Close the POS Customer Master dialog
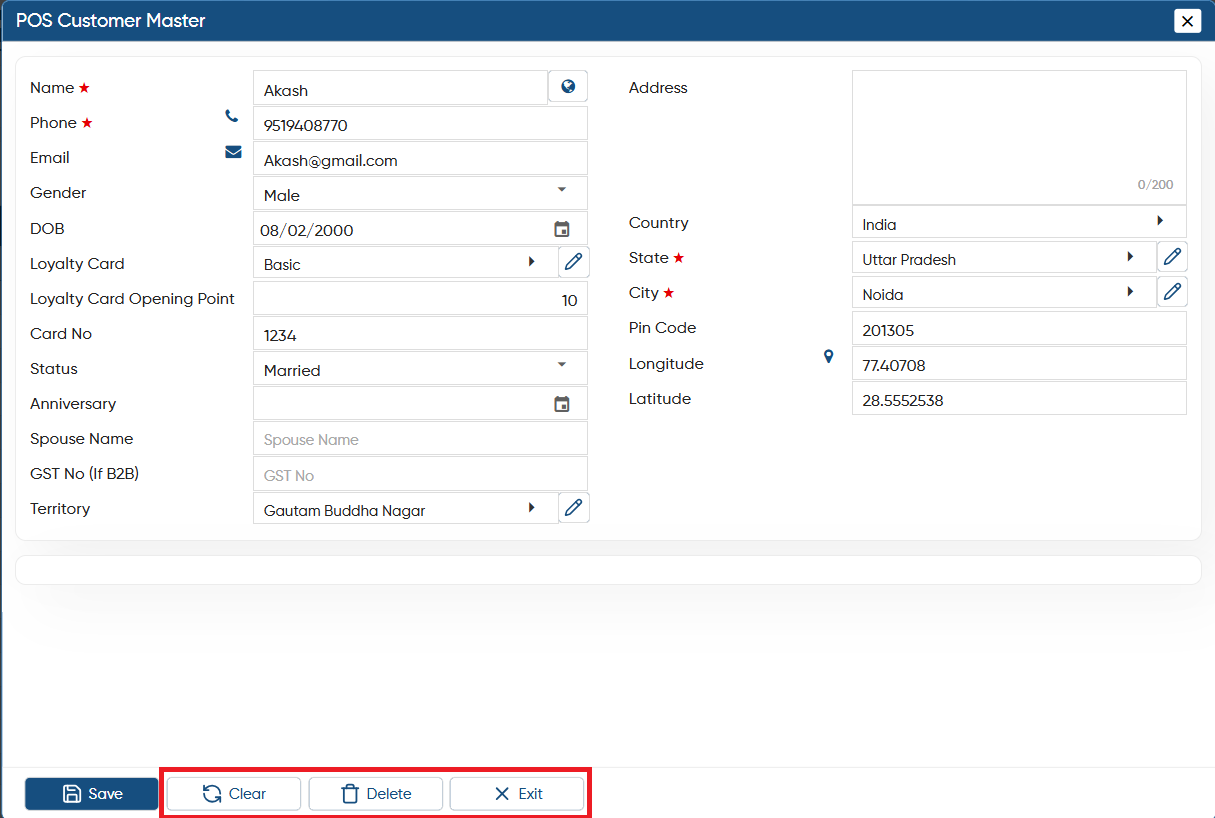The image size is (1215, 818). [1188, 20]
